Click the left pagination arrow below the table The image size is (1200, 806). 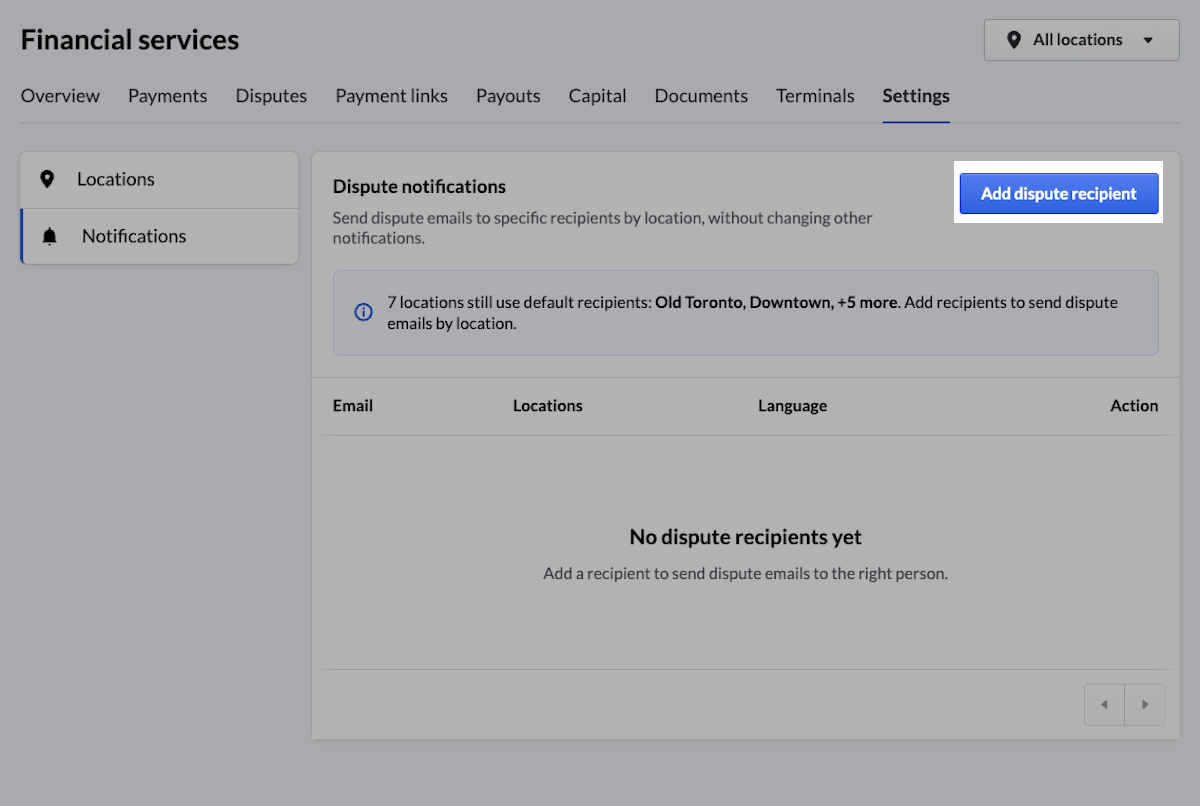1104,704
